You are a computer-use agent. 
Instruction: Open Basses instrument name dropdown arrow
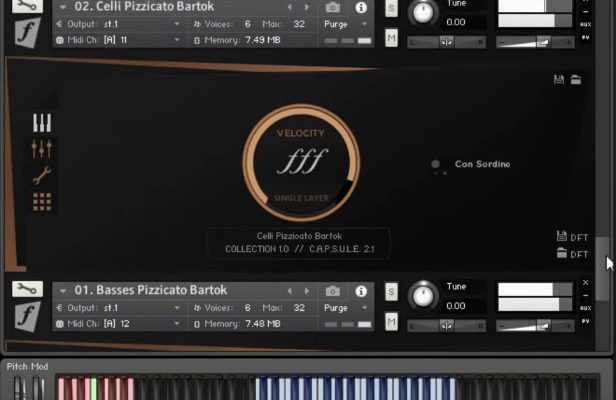click(65, 290)
